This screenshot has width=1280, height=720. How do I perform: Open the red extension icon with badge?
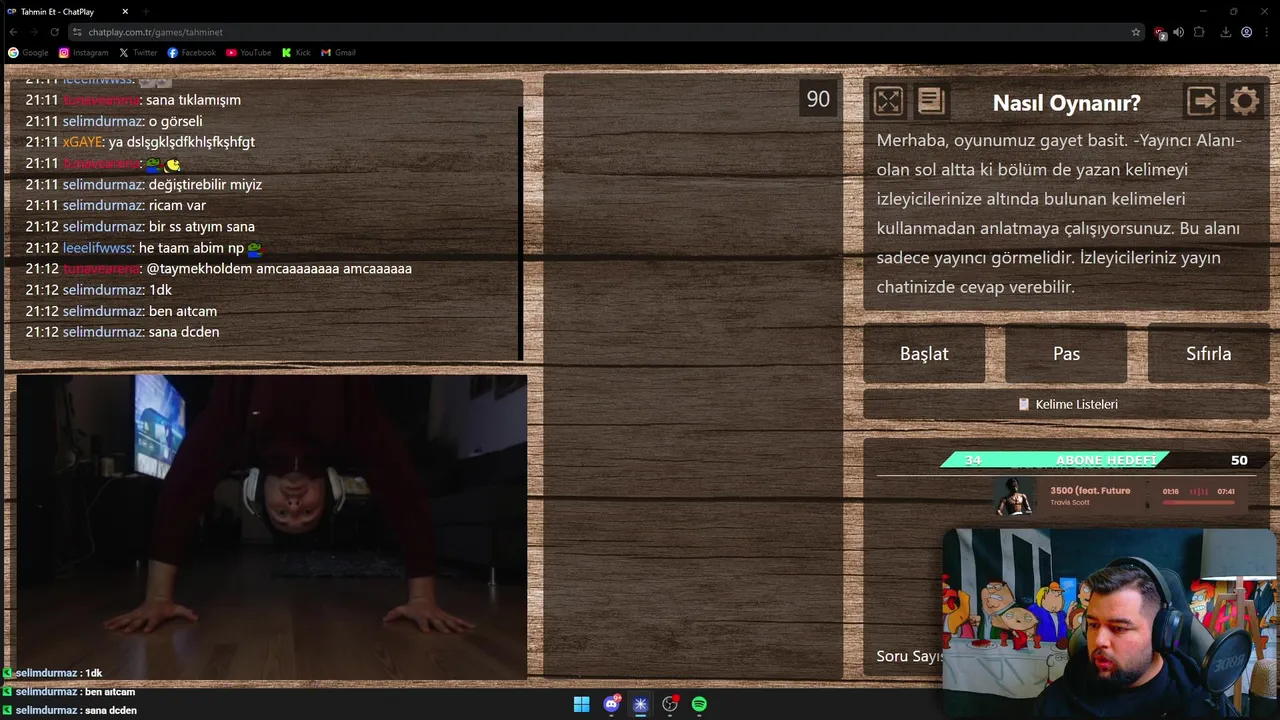tap(1160, 33)
